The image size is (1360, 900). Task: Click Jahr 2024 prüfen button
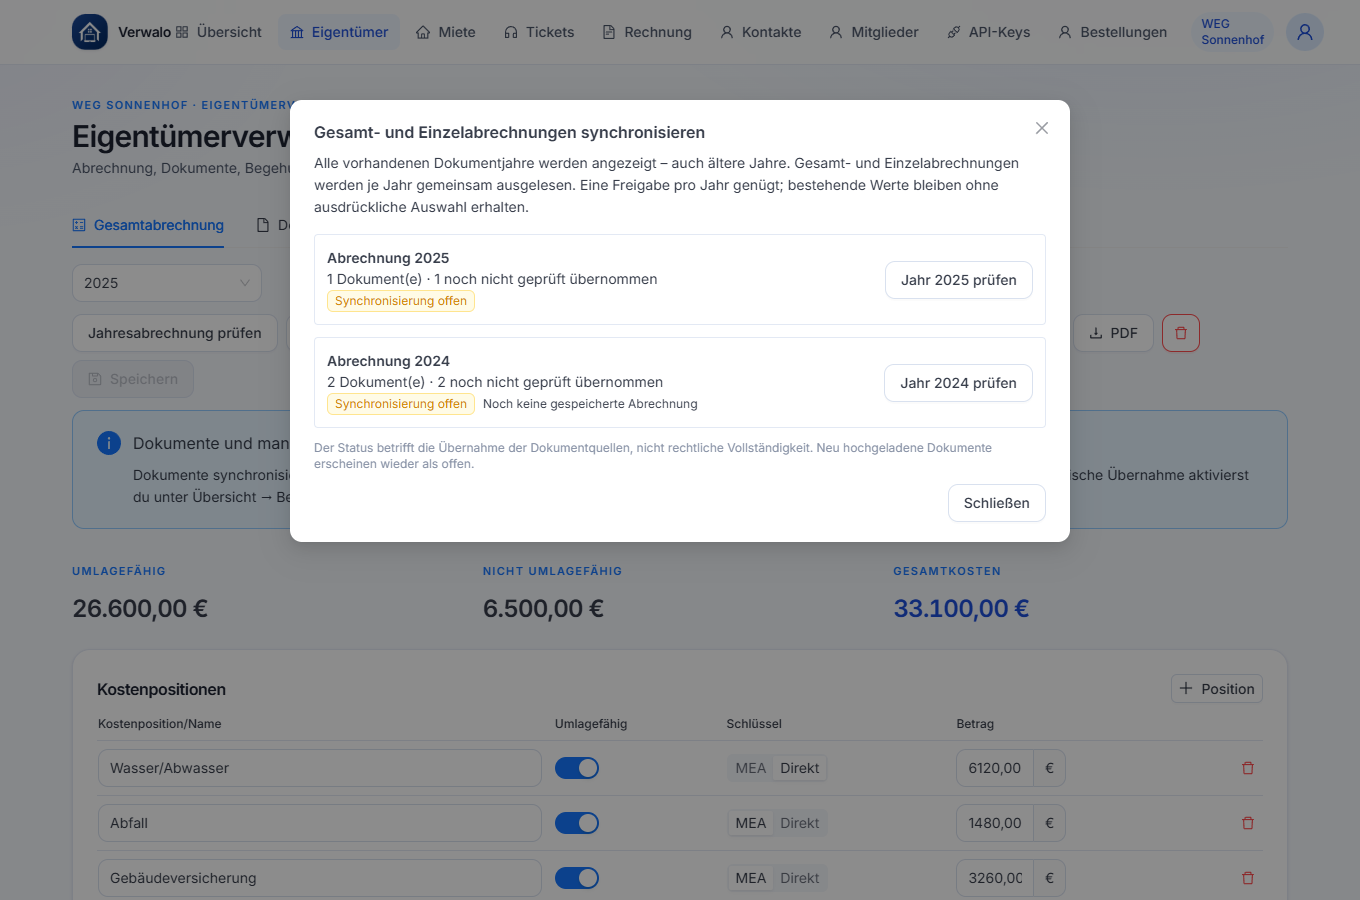tap(958, 383)
